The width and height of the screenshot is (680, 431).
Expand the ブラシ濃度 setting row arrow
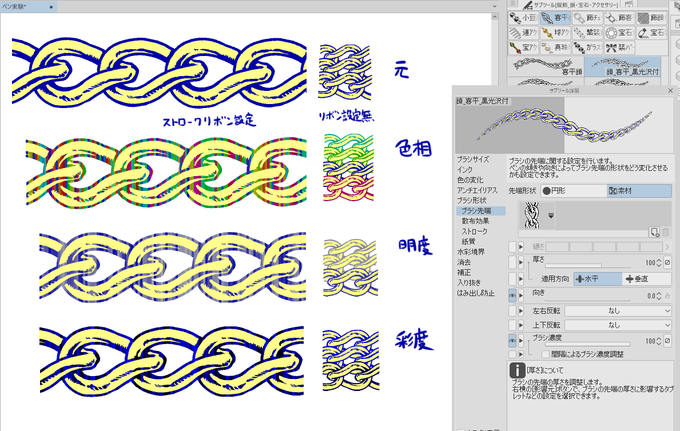pos(521,341)
